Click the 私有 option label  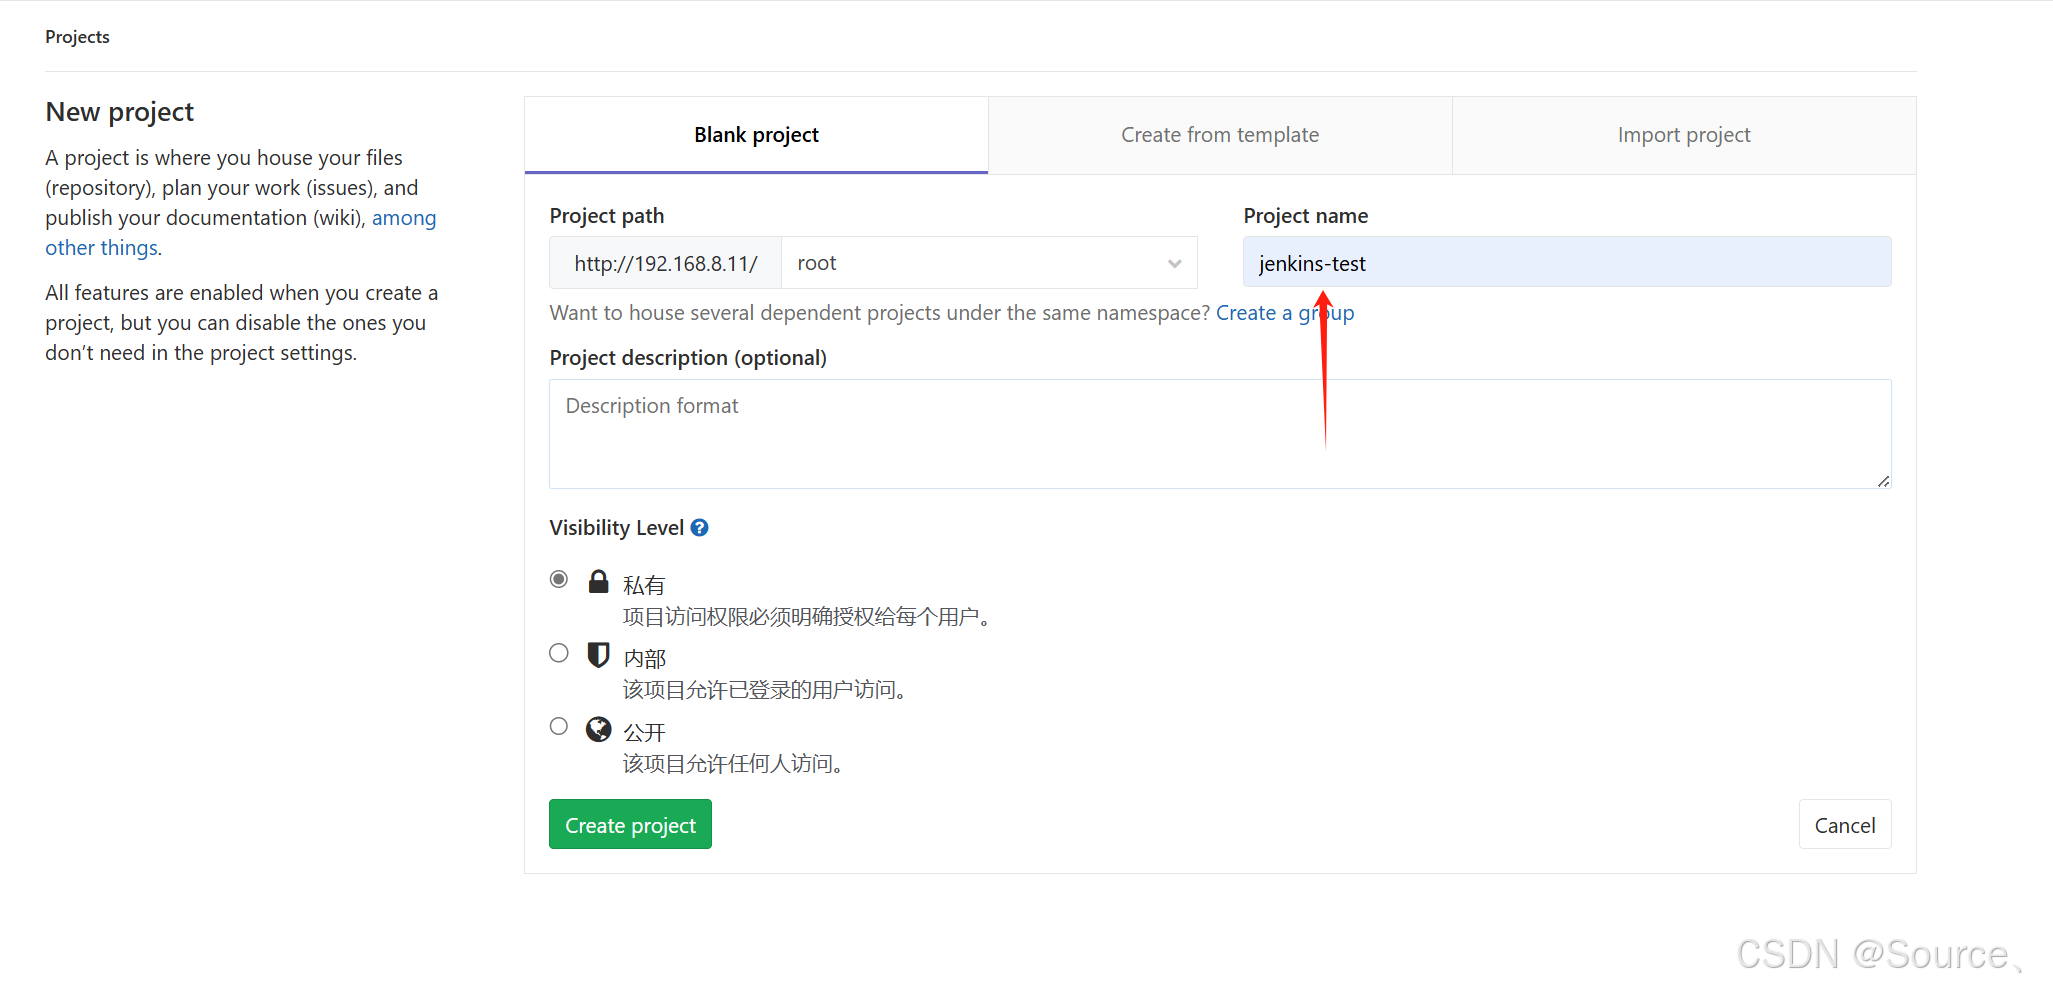pos(644,585)
